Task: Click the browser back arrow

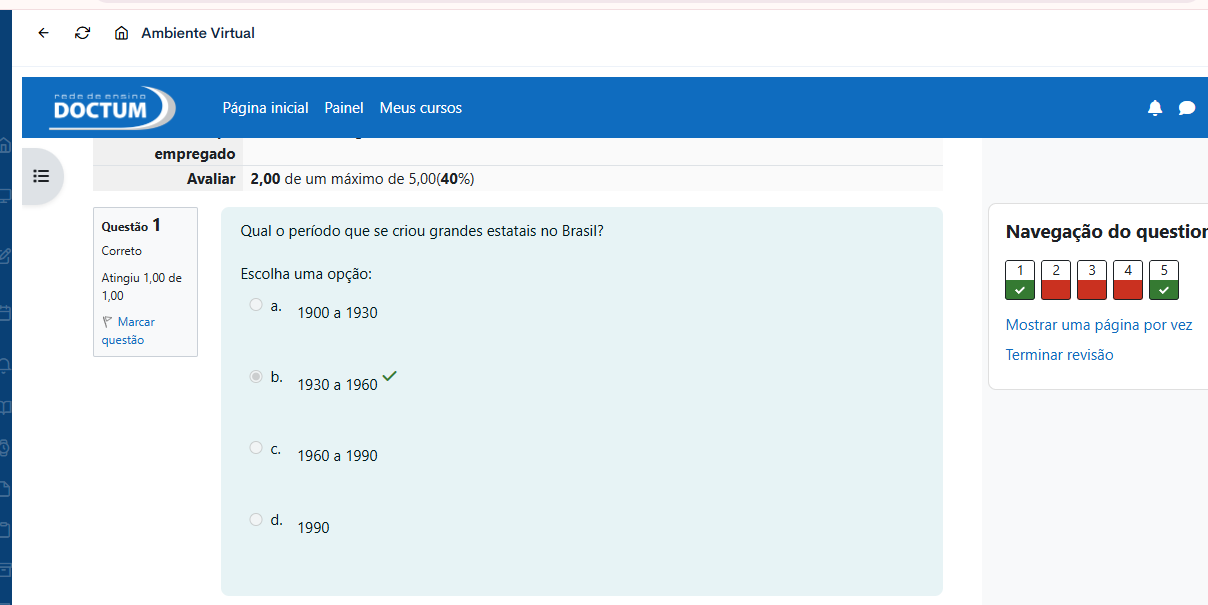Action: (43, 33)
